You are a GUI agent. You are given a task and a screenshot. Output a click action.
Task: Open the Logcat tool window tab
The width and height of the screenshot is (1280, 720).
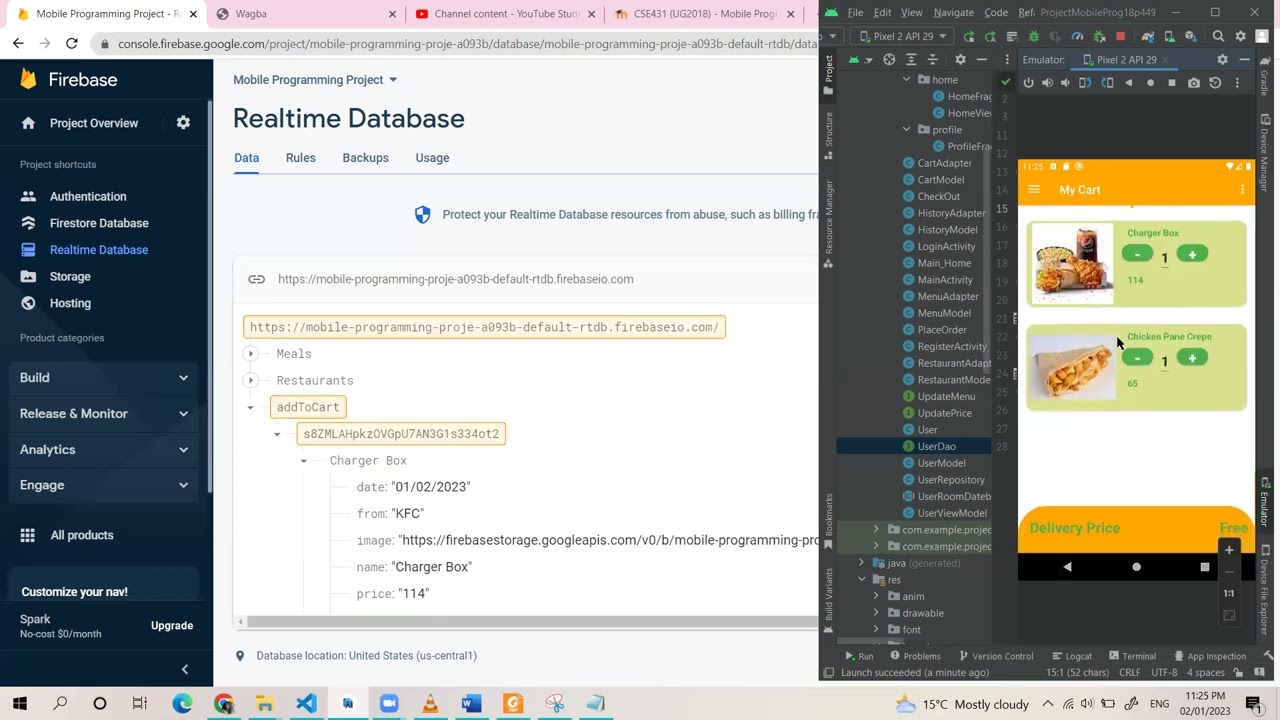pos(1072,656)
